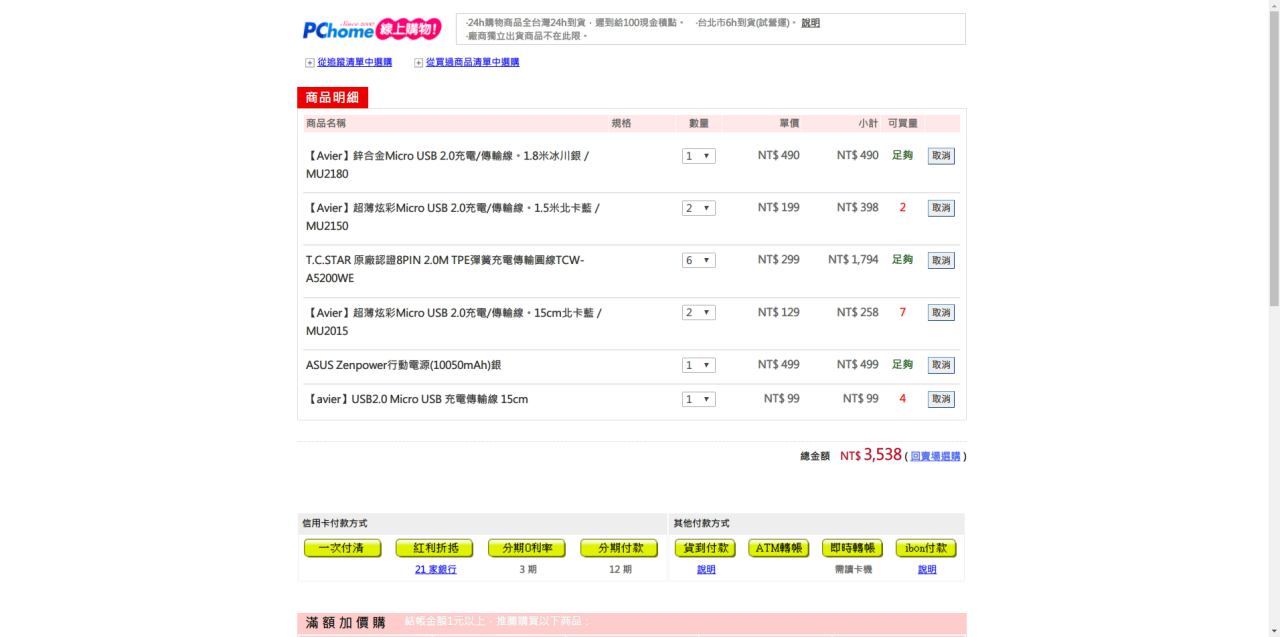Choose 即時轉帳 payment button

tap(853, 548)
